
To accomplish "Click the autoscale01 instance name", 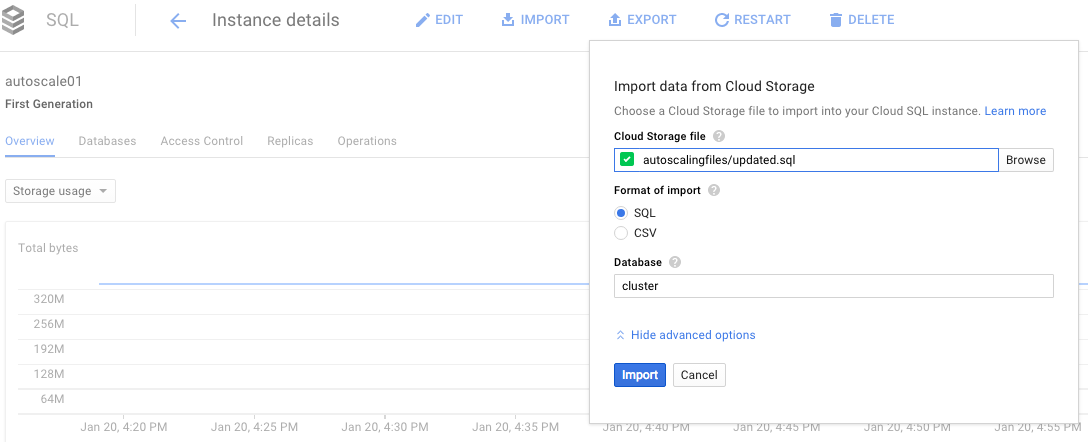I will 44,81.
